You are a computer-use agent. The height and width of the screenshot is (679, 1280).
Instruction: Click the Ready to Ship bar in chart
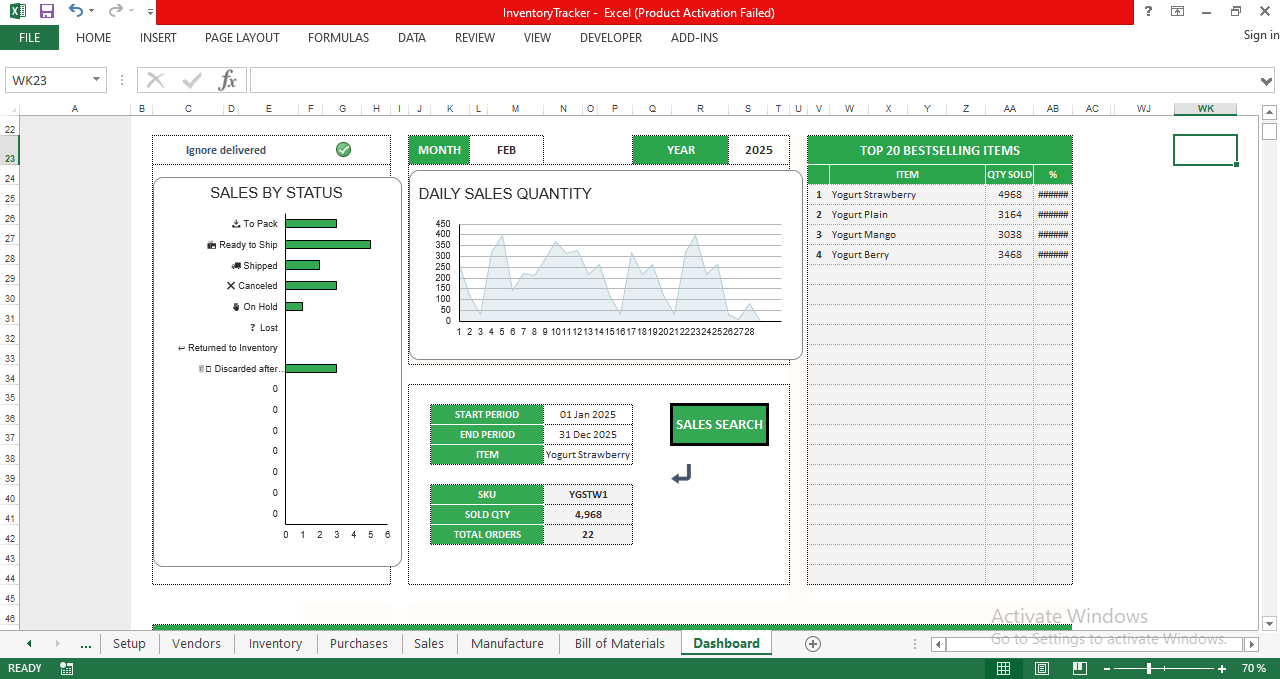coord(328,244)
